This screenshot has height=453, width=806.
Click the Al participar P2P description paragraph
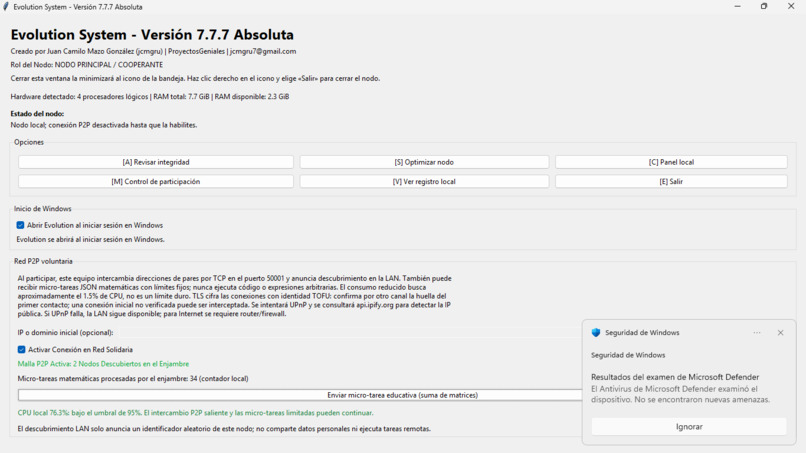coord(234,296)
